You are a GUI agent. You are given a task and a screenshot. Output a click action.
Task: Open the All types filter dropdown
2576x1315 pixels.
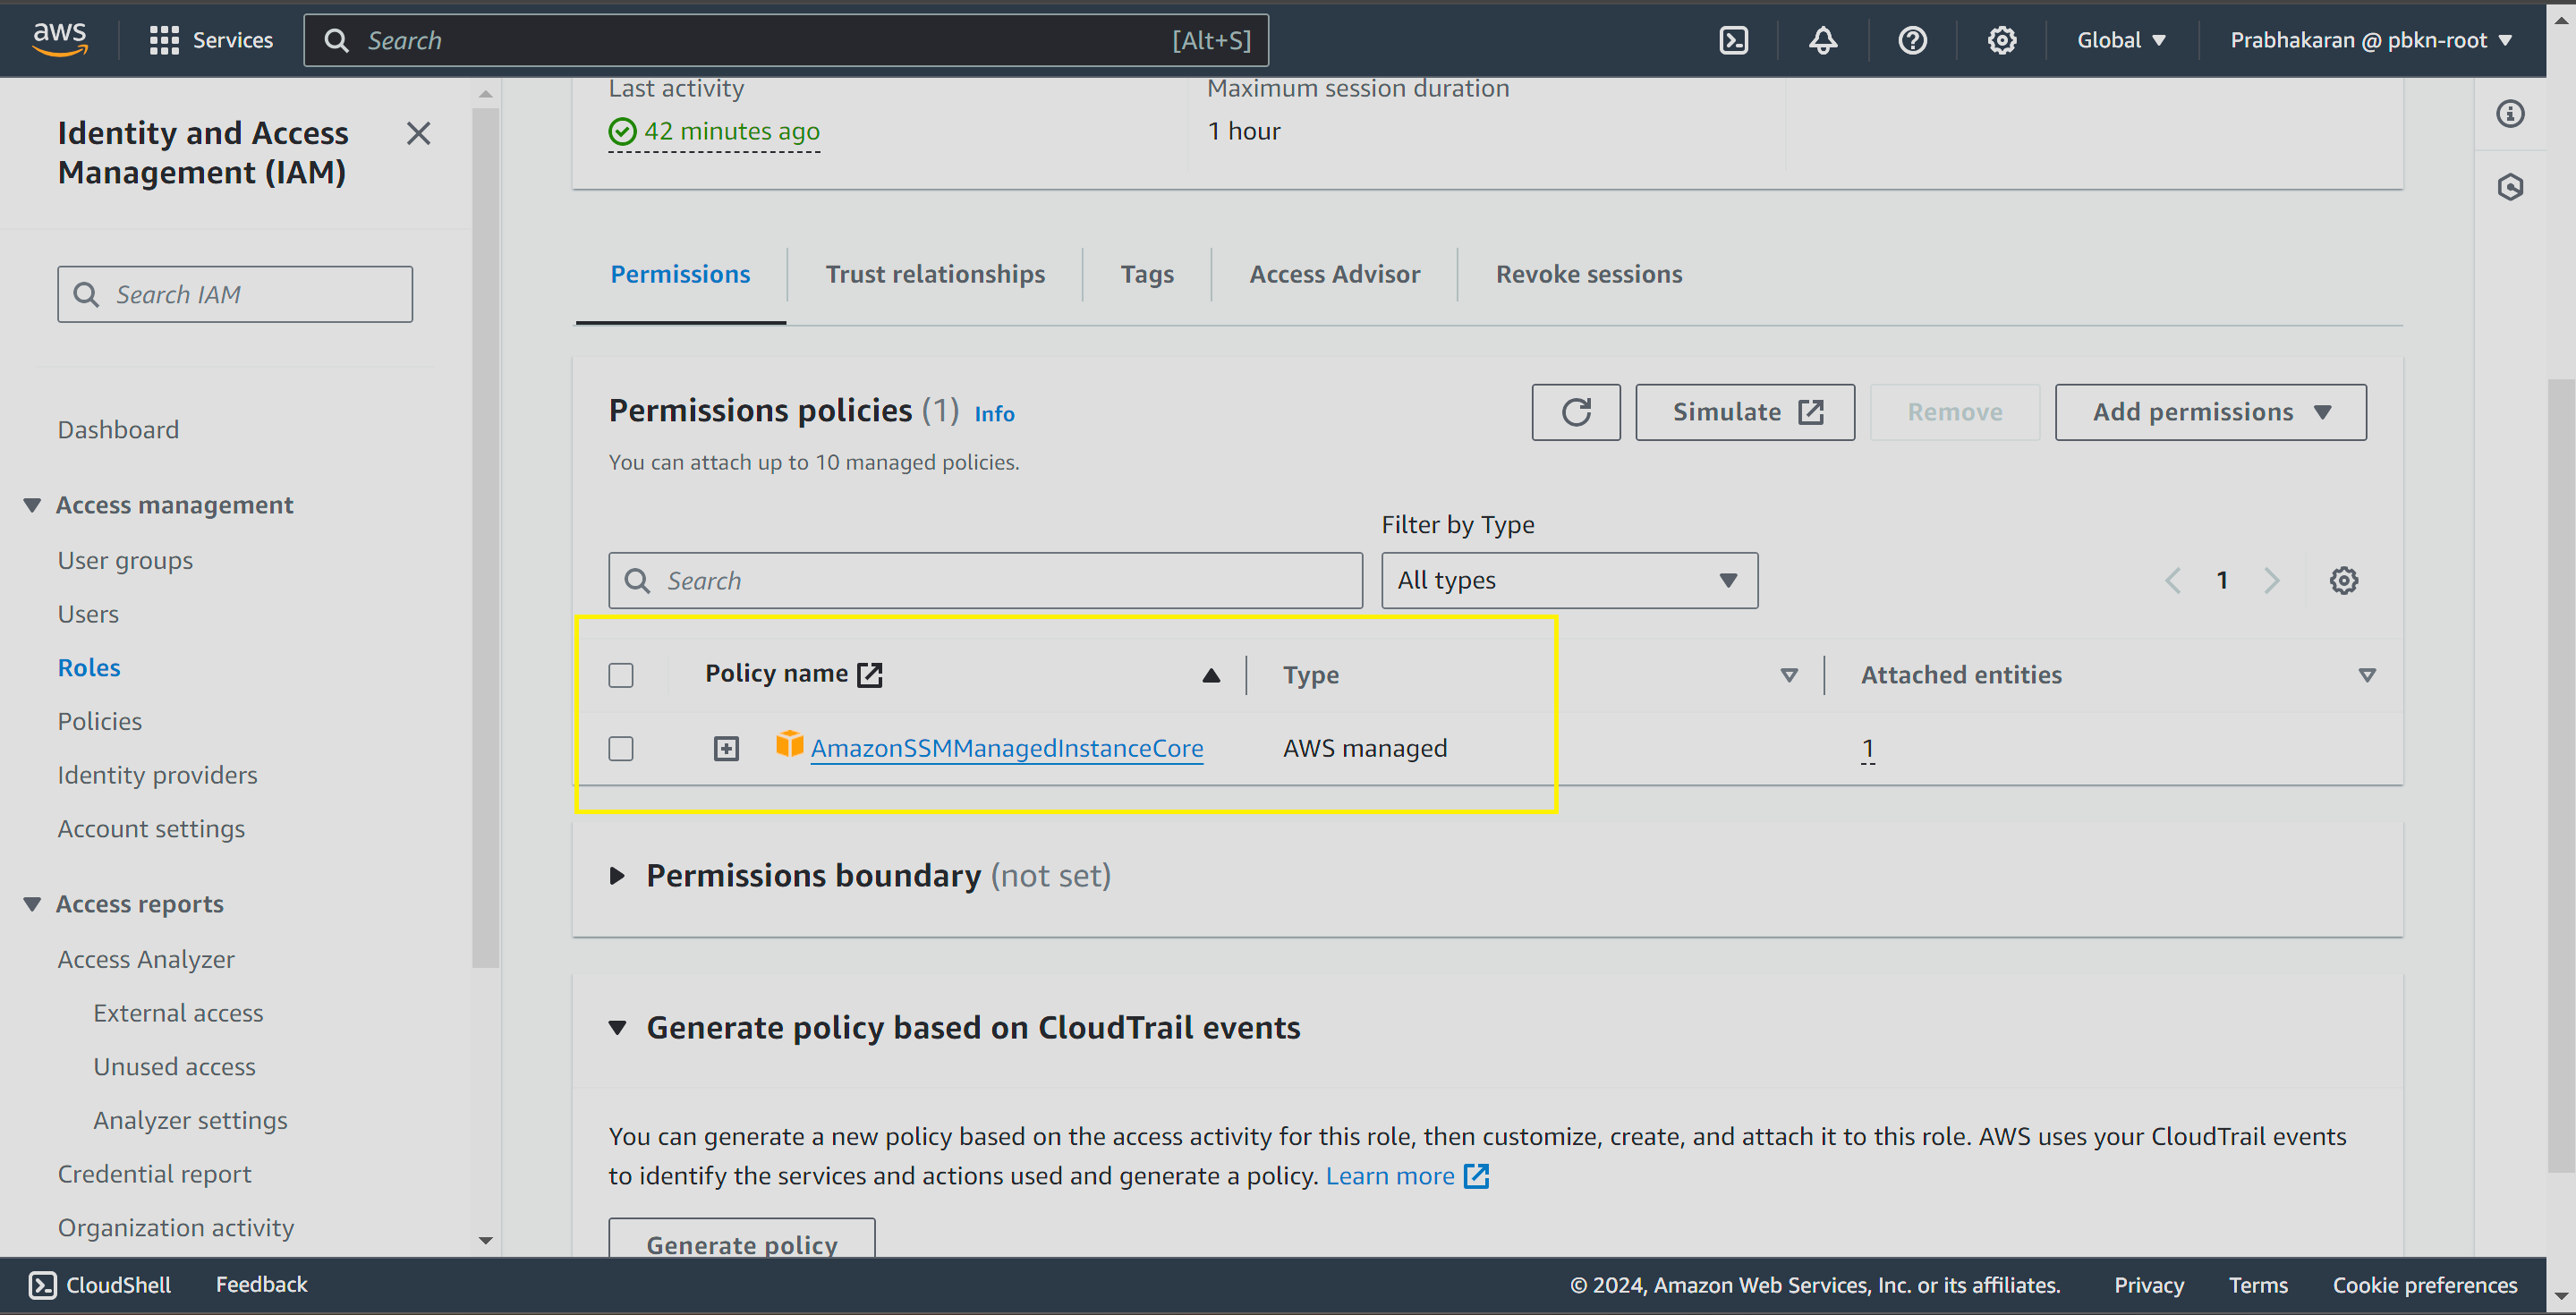click(x=1568, y=580)
